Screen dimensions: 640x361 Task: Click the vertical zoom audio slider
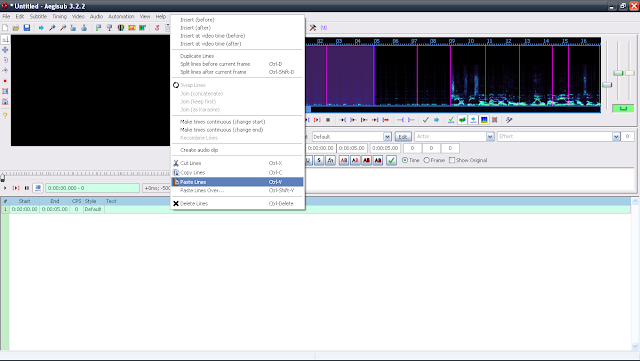click(x=618, y=73)
